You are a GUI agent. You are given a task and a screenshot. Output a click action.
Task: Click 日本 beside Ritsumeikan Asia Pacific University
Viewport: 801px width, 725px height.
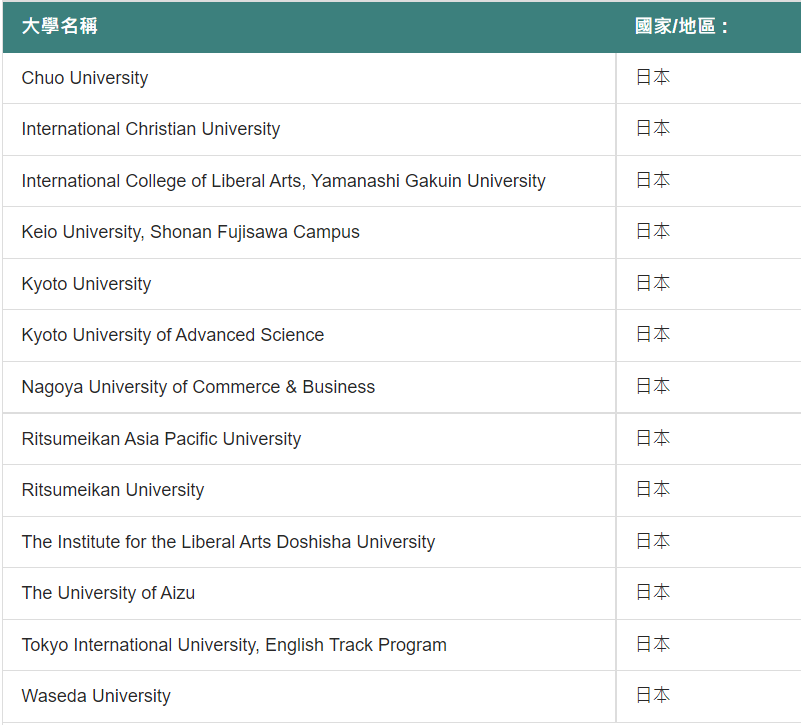tap(653, 438)
